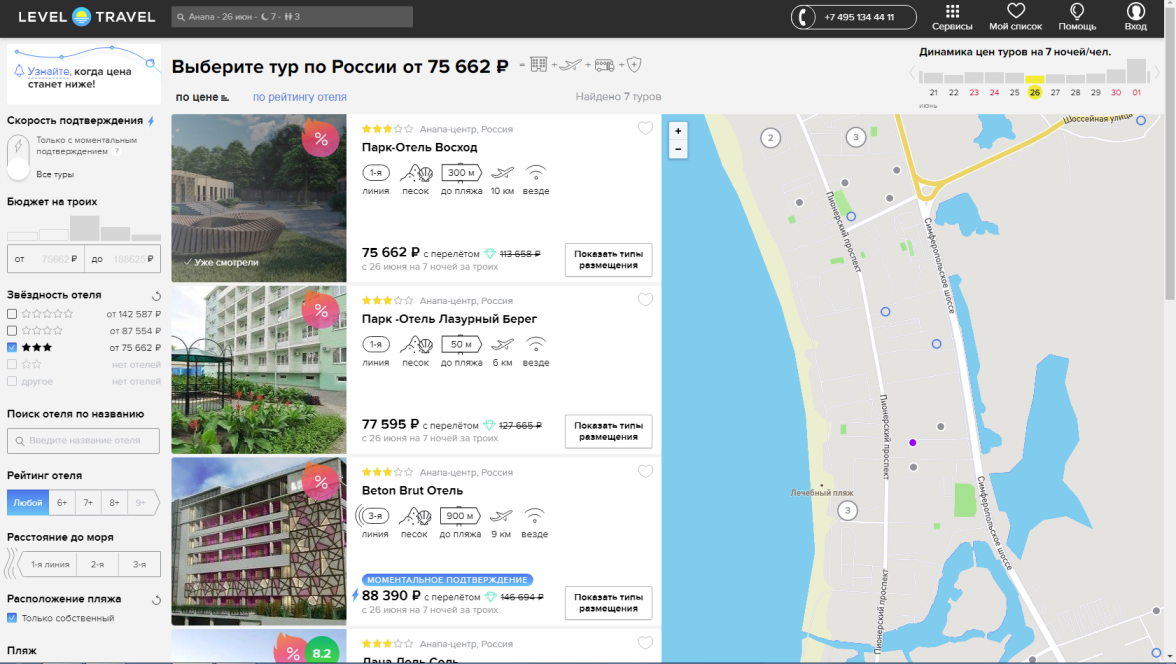Select 2-я sea distance line
The image size is (1176, 664).
pos(98,564)
